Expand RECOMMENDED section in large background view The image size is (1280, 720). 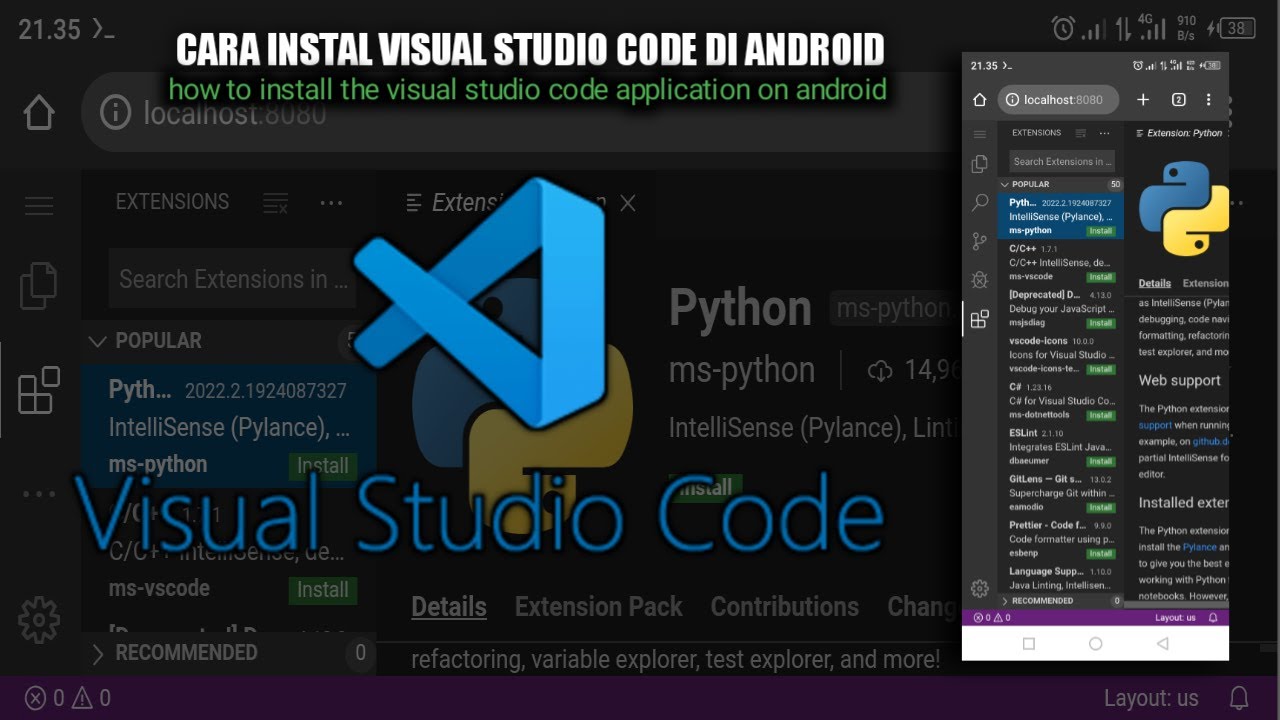pos(229,653)
